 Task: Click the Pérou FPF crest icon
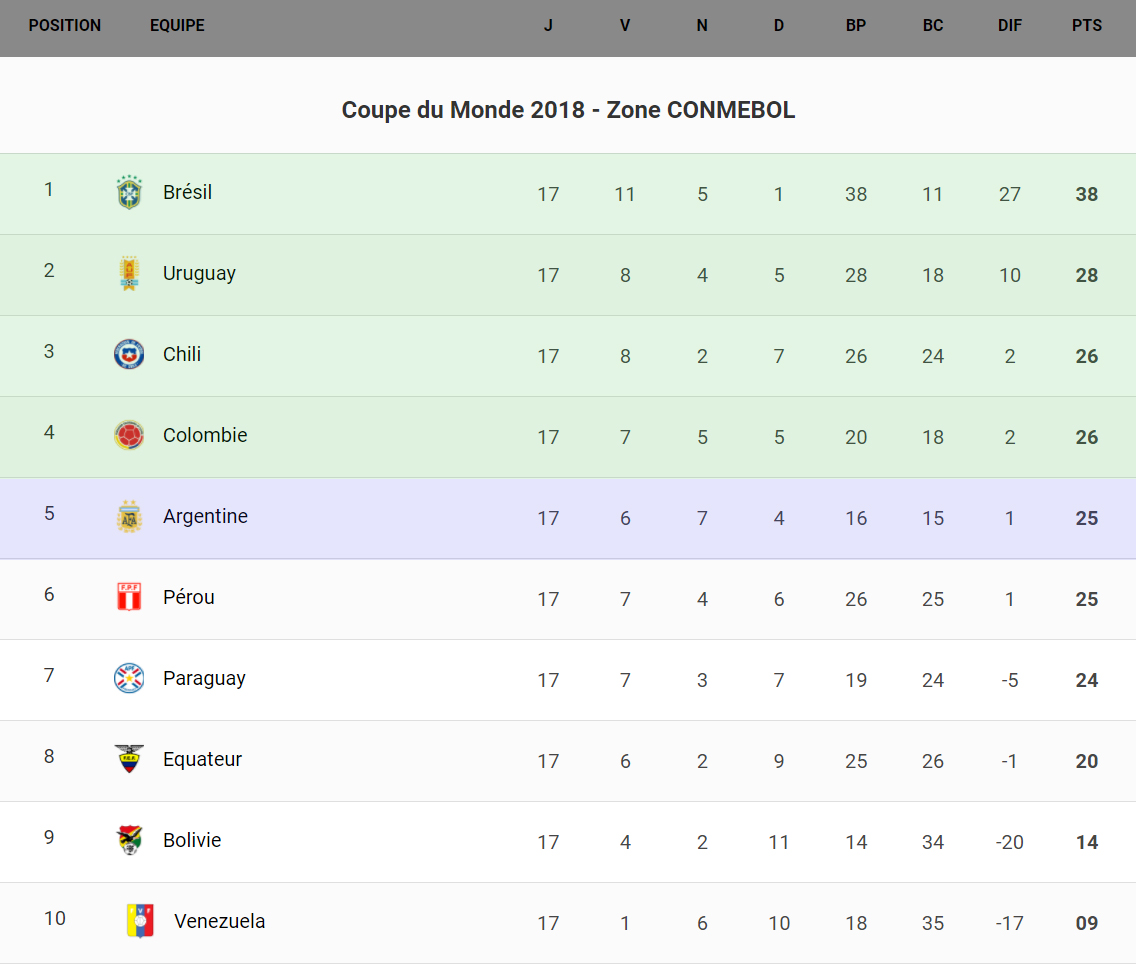click(129, 597)
